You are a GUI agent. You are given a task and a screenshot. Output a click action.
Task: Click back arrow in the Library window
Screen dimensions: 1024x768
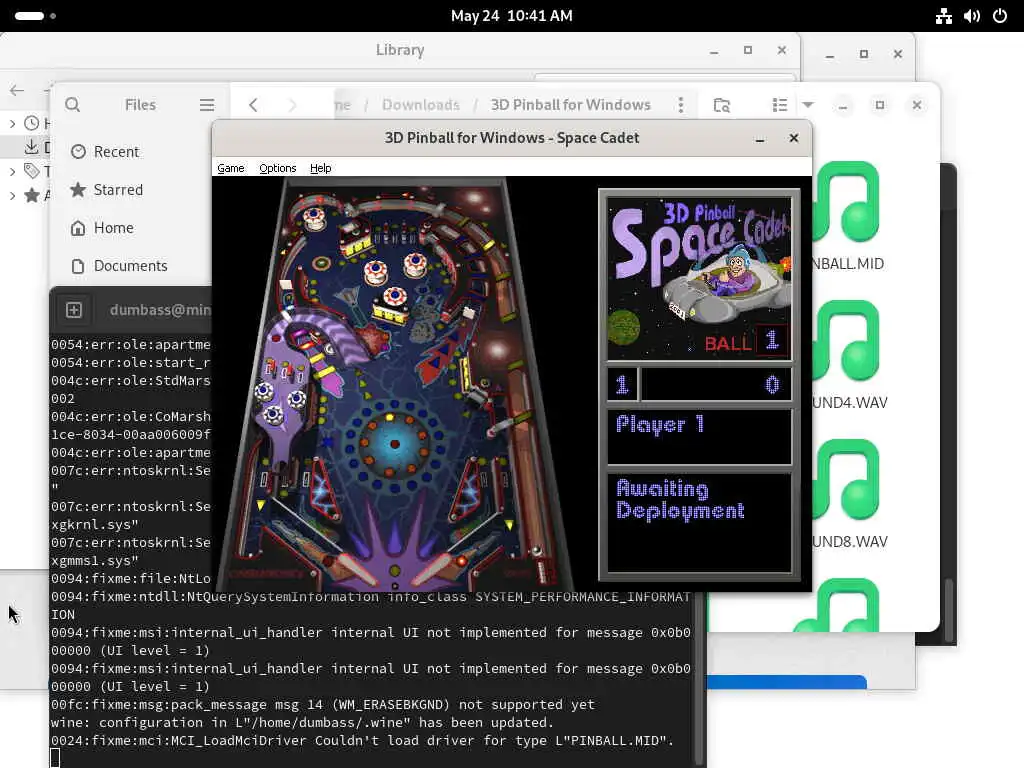click(17, 91)
